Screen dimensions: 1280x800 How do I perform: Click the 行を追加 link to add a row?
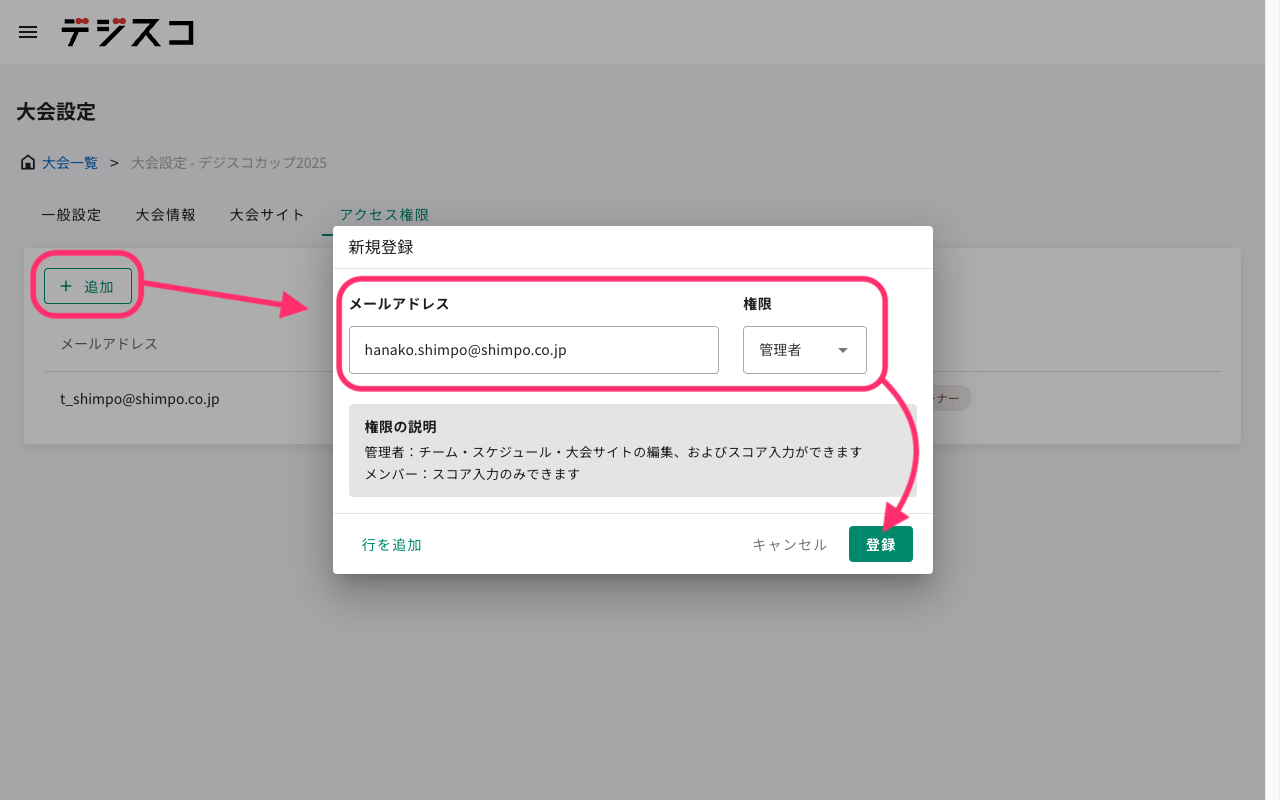pyautogui.click(x=391, y=543)
